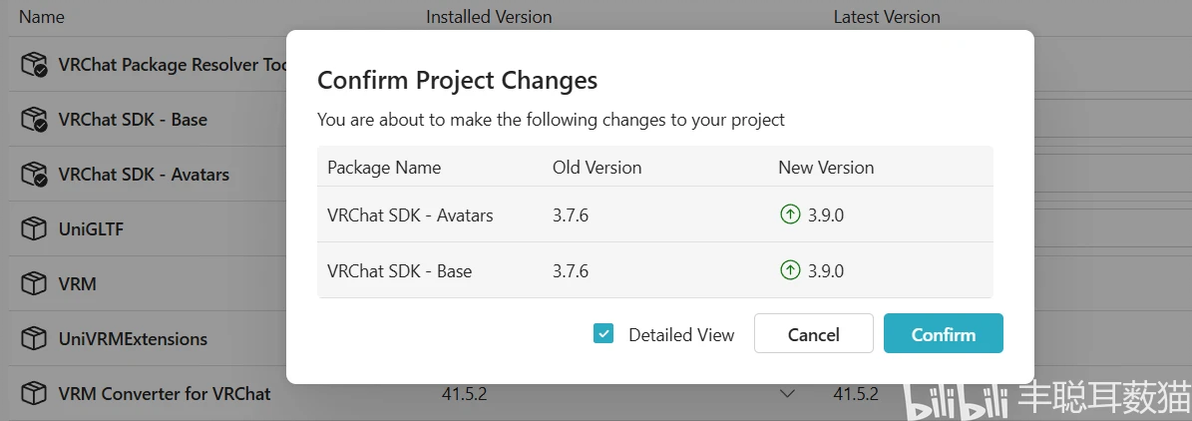Uncheck the Detailed View checkbox

click(603, 334)
